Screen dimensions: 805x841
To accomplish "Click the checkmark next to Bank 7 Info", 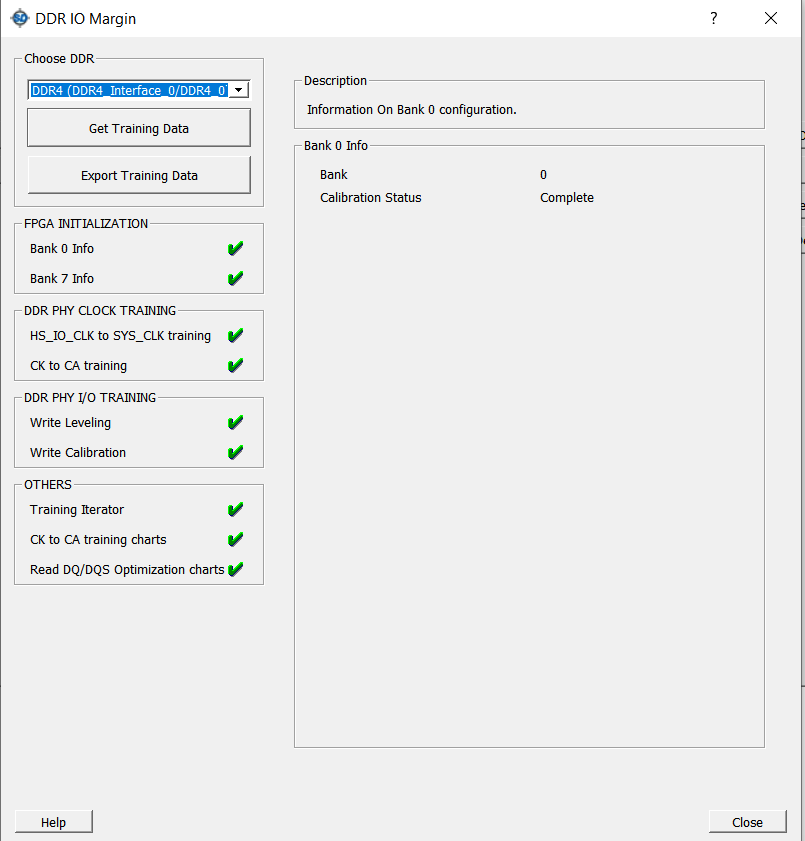I will tap(236, 279).
